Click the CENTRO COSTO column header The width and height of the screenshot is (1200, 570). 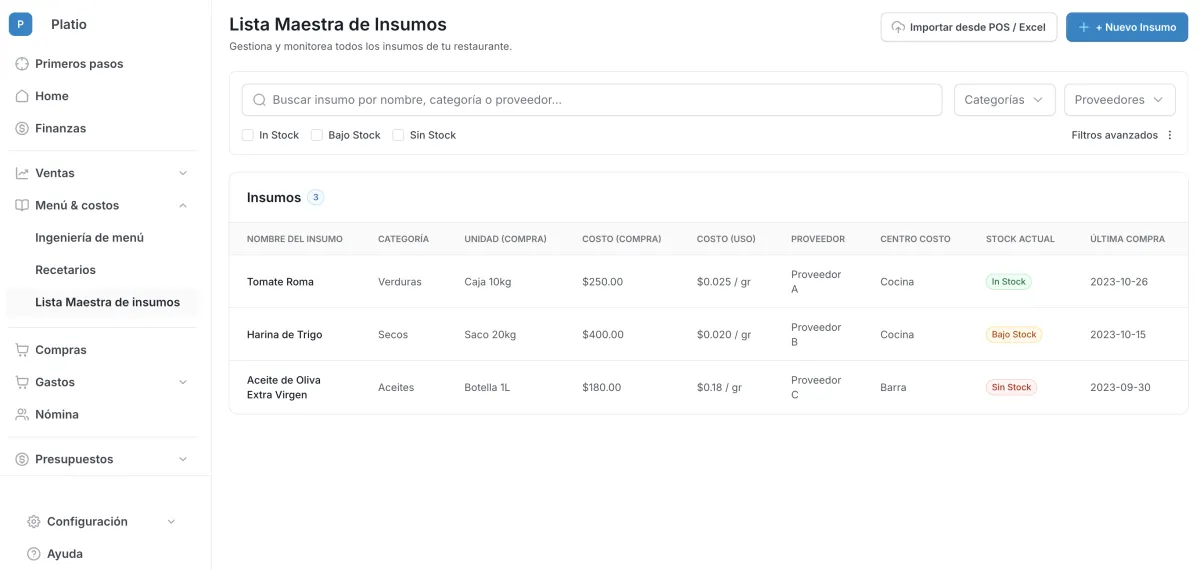pyautogui.click(x=915, y=239)
